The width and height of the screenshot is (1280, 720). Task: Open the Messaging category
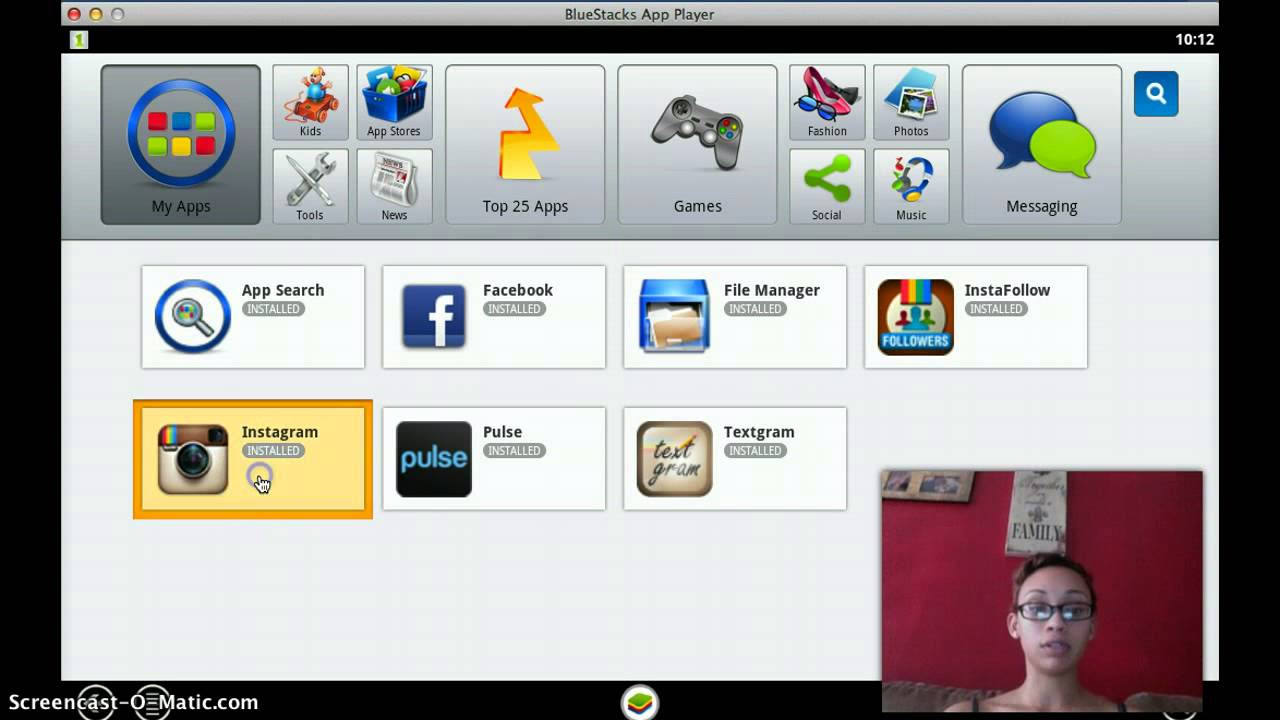click(1041, 145)
